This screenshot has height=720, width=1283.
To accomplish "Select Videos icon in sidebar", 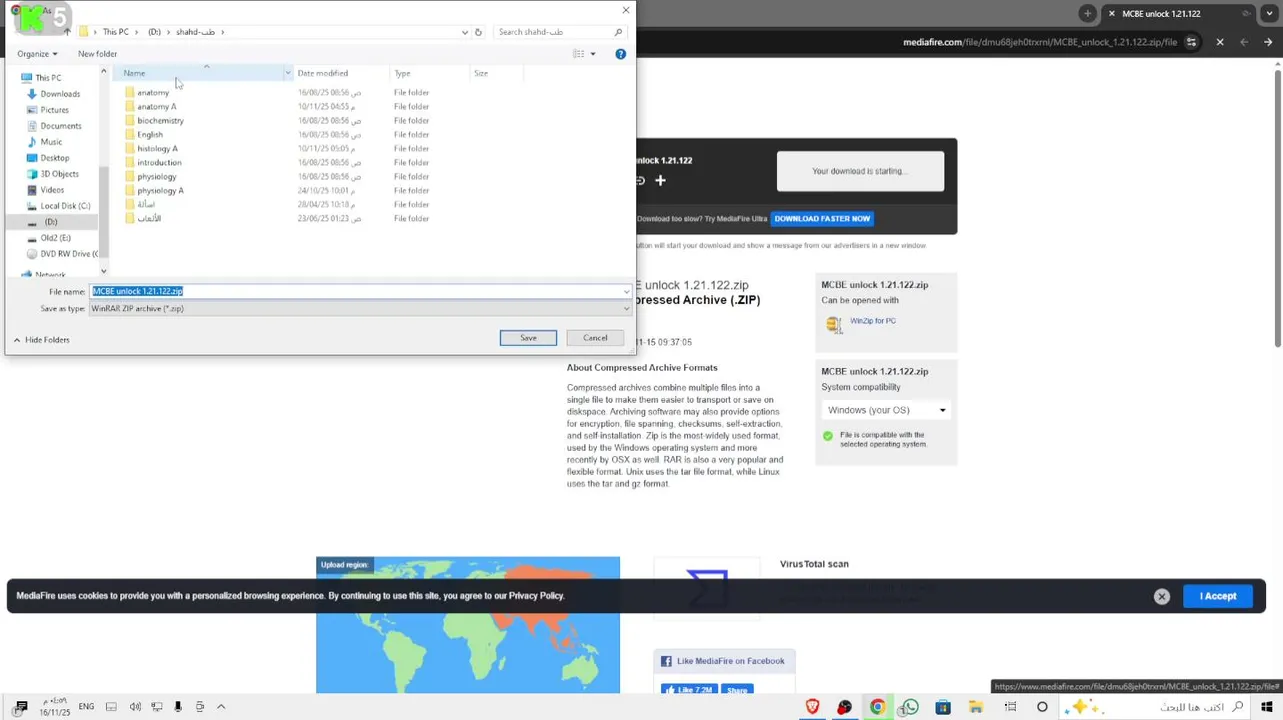I will pyautogui.click(x=32, y=190).
